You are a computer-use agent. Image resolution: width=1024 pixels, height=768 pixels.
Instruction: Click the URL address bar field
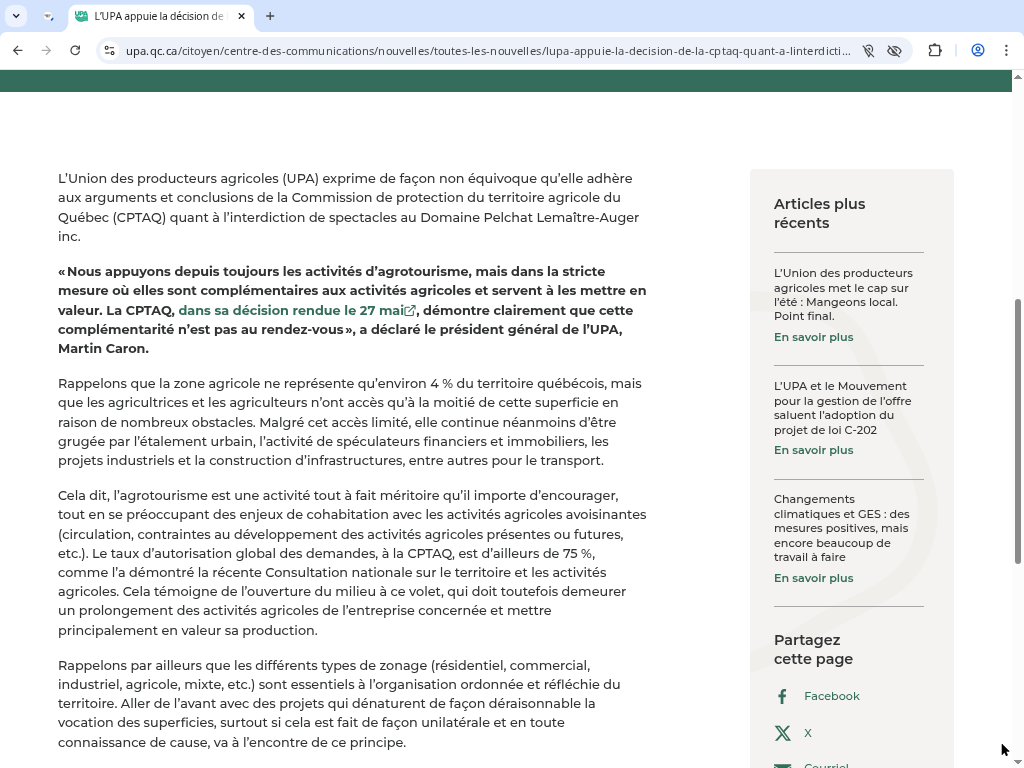[488, 50]
